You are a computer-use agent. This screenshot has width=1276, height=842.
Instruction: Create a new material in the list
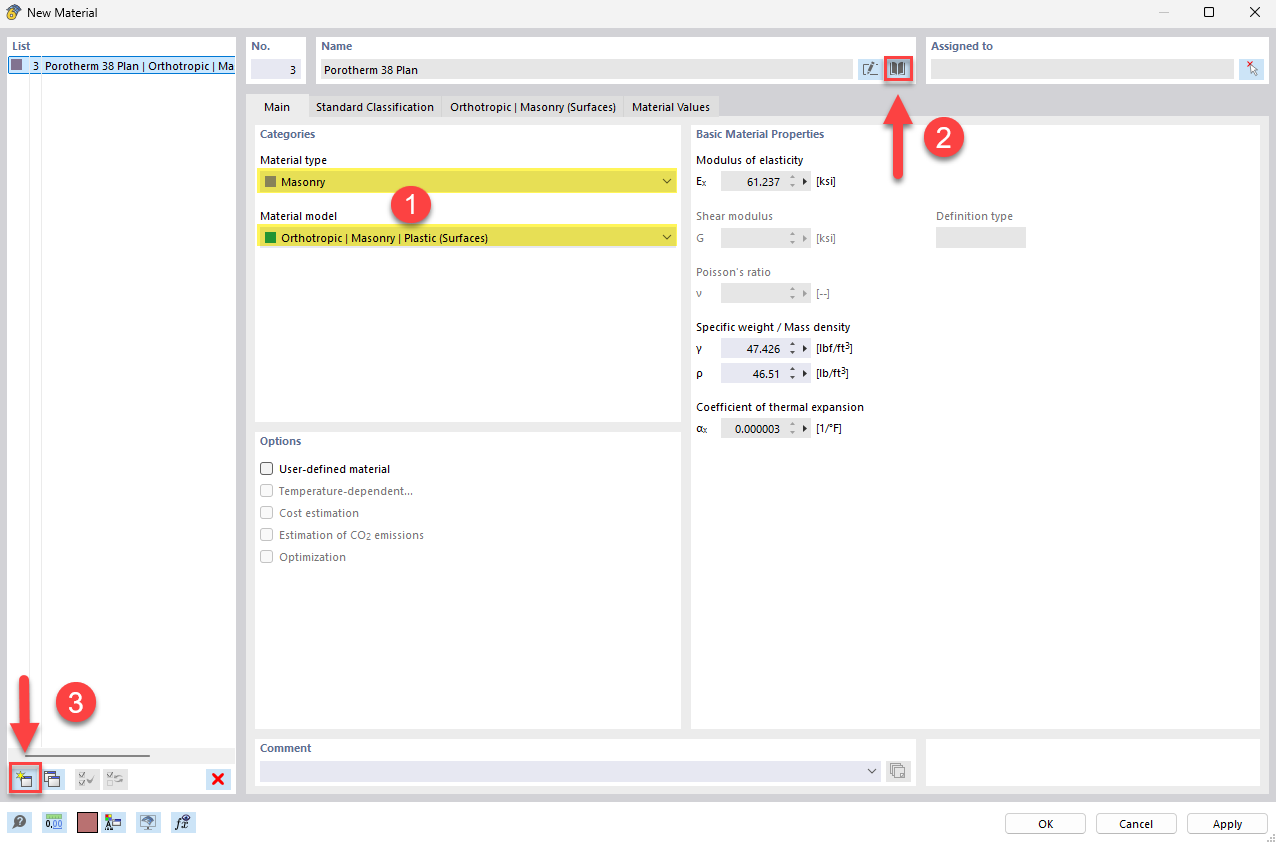(24, 778)
